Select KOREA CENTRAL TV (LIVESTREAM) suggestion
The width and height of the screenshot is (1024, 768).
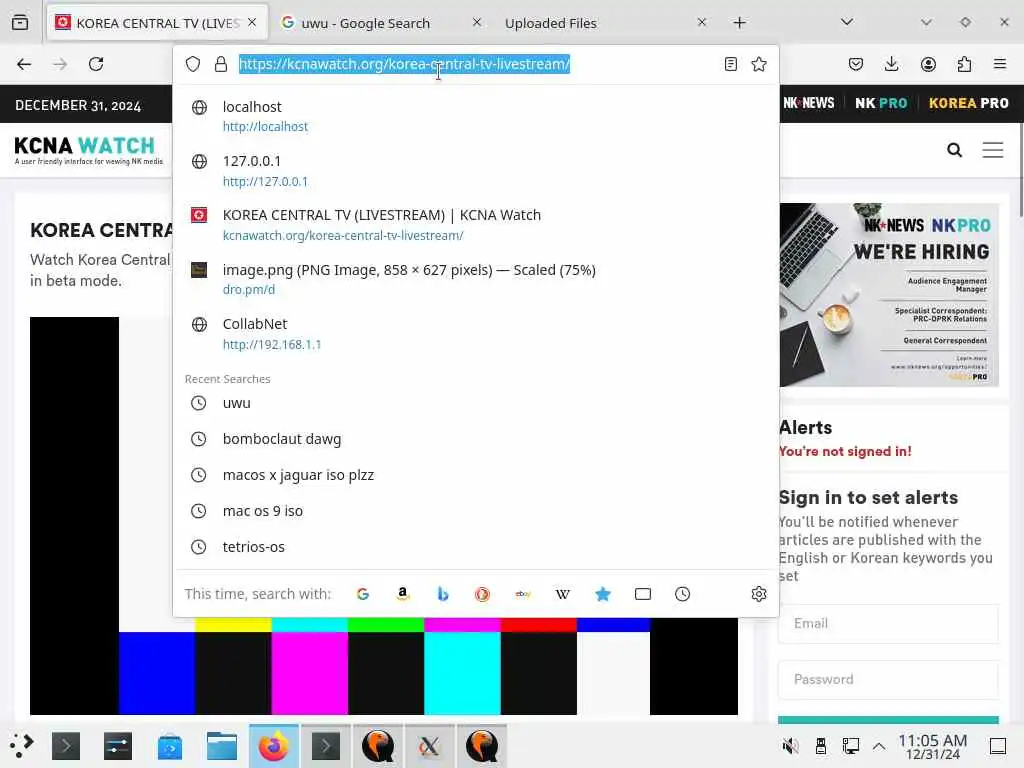point(475,225)
